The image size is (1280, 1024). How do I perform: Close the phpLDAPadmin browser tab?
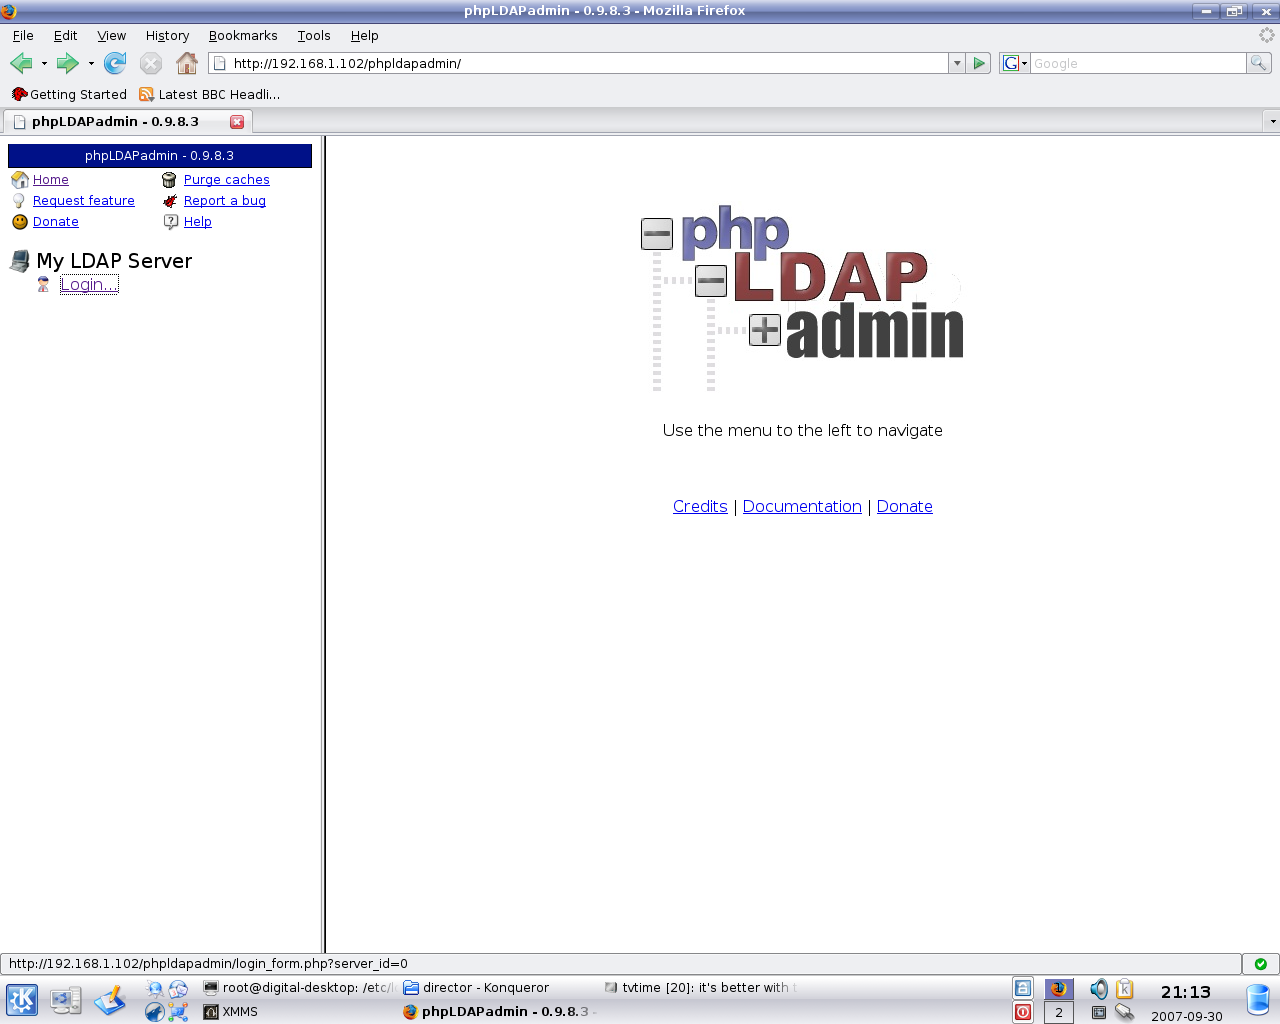click(237, 122)
